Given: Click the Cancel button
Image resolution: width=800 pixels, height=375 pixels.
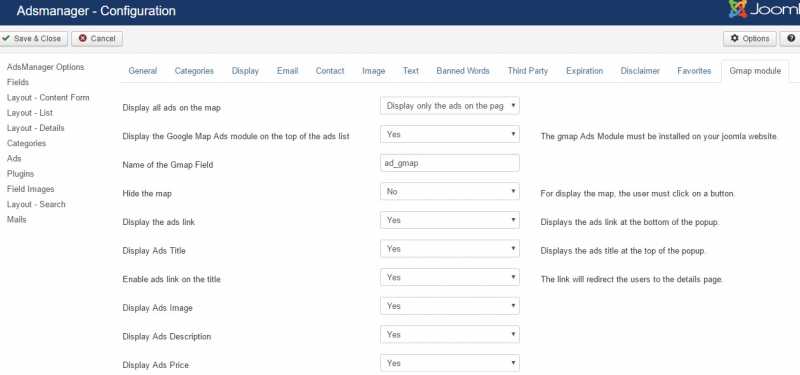Looking at the screenshot, I should pos(97,38).
